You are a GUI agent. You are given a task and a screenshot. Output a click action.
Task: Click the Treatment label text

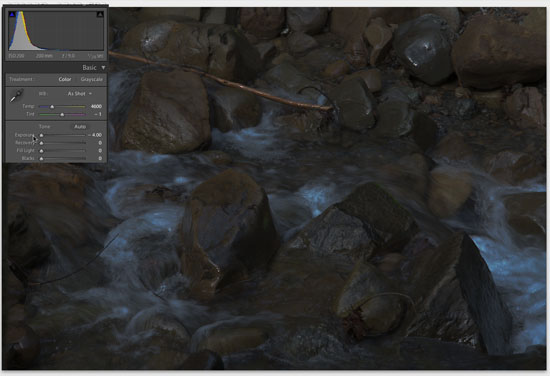[x=21, y=79]
